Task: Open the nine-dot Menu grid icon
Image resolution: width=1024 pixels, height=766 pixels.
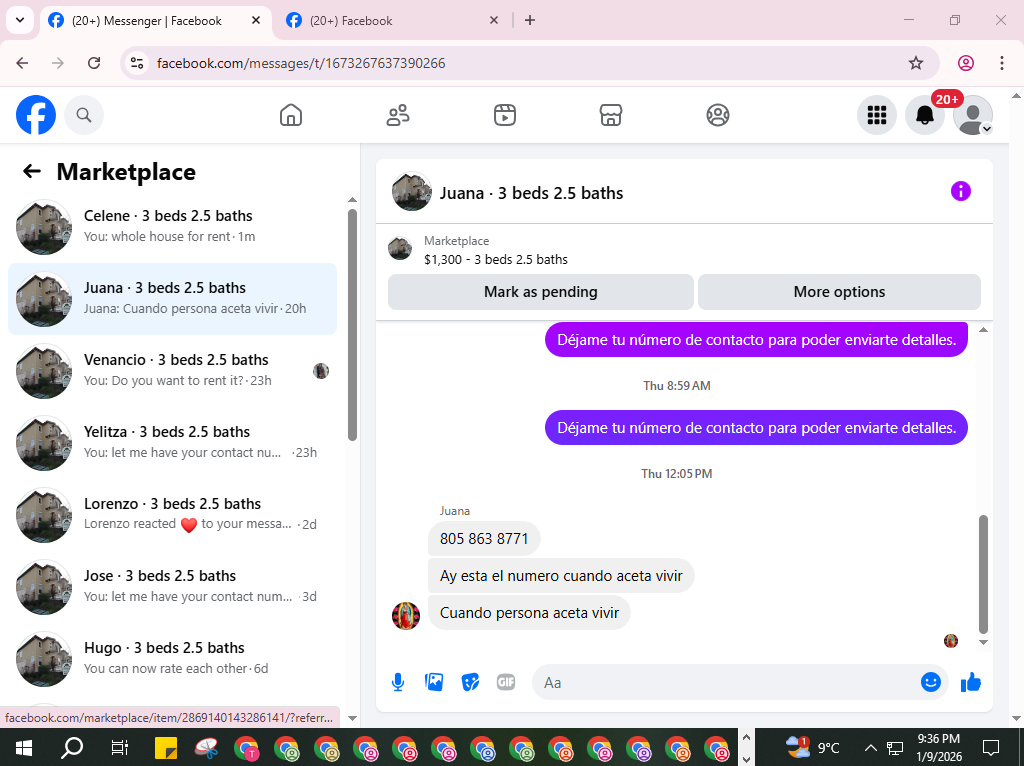Action: coord(876,115)
